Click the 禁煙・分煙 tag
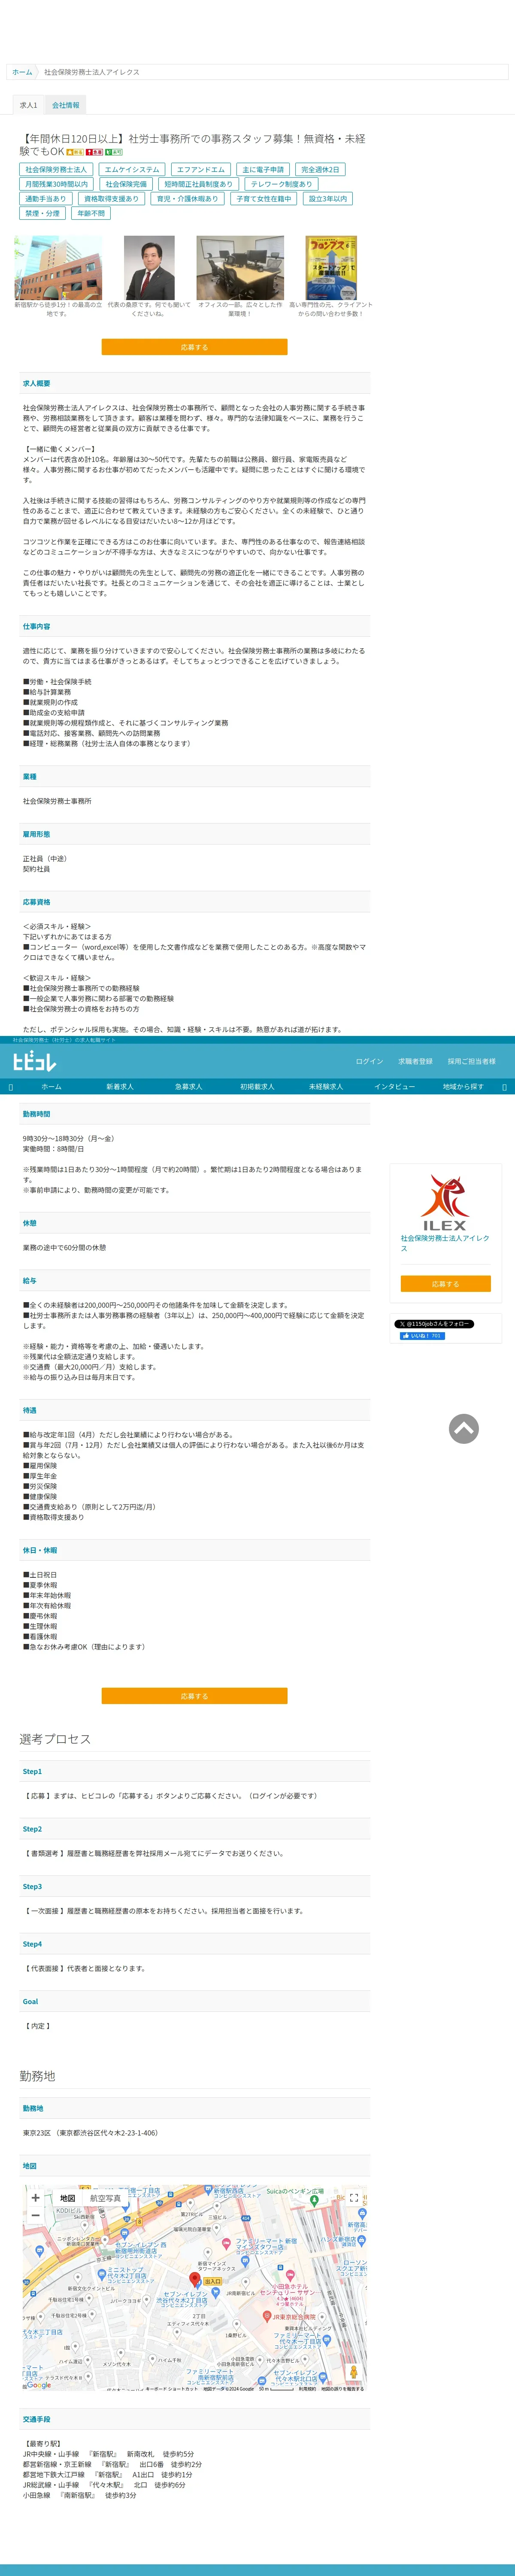 pos(43,213)
